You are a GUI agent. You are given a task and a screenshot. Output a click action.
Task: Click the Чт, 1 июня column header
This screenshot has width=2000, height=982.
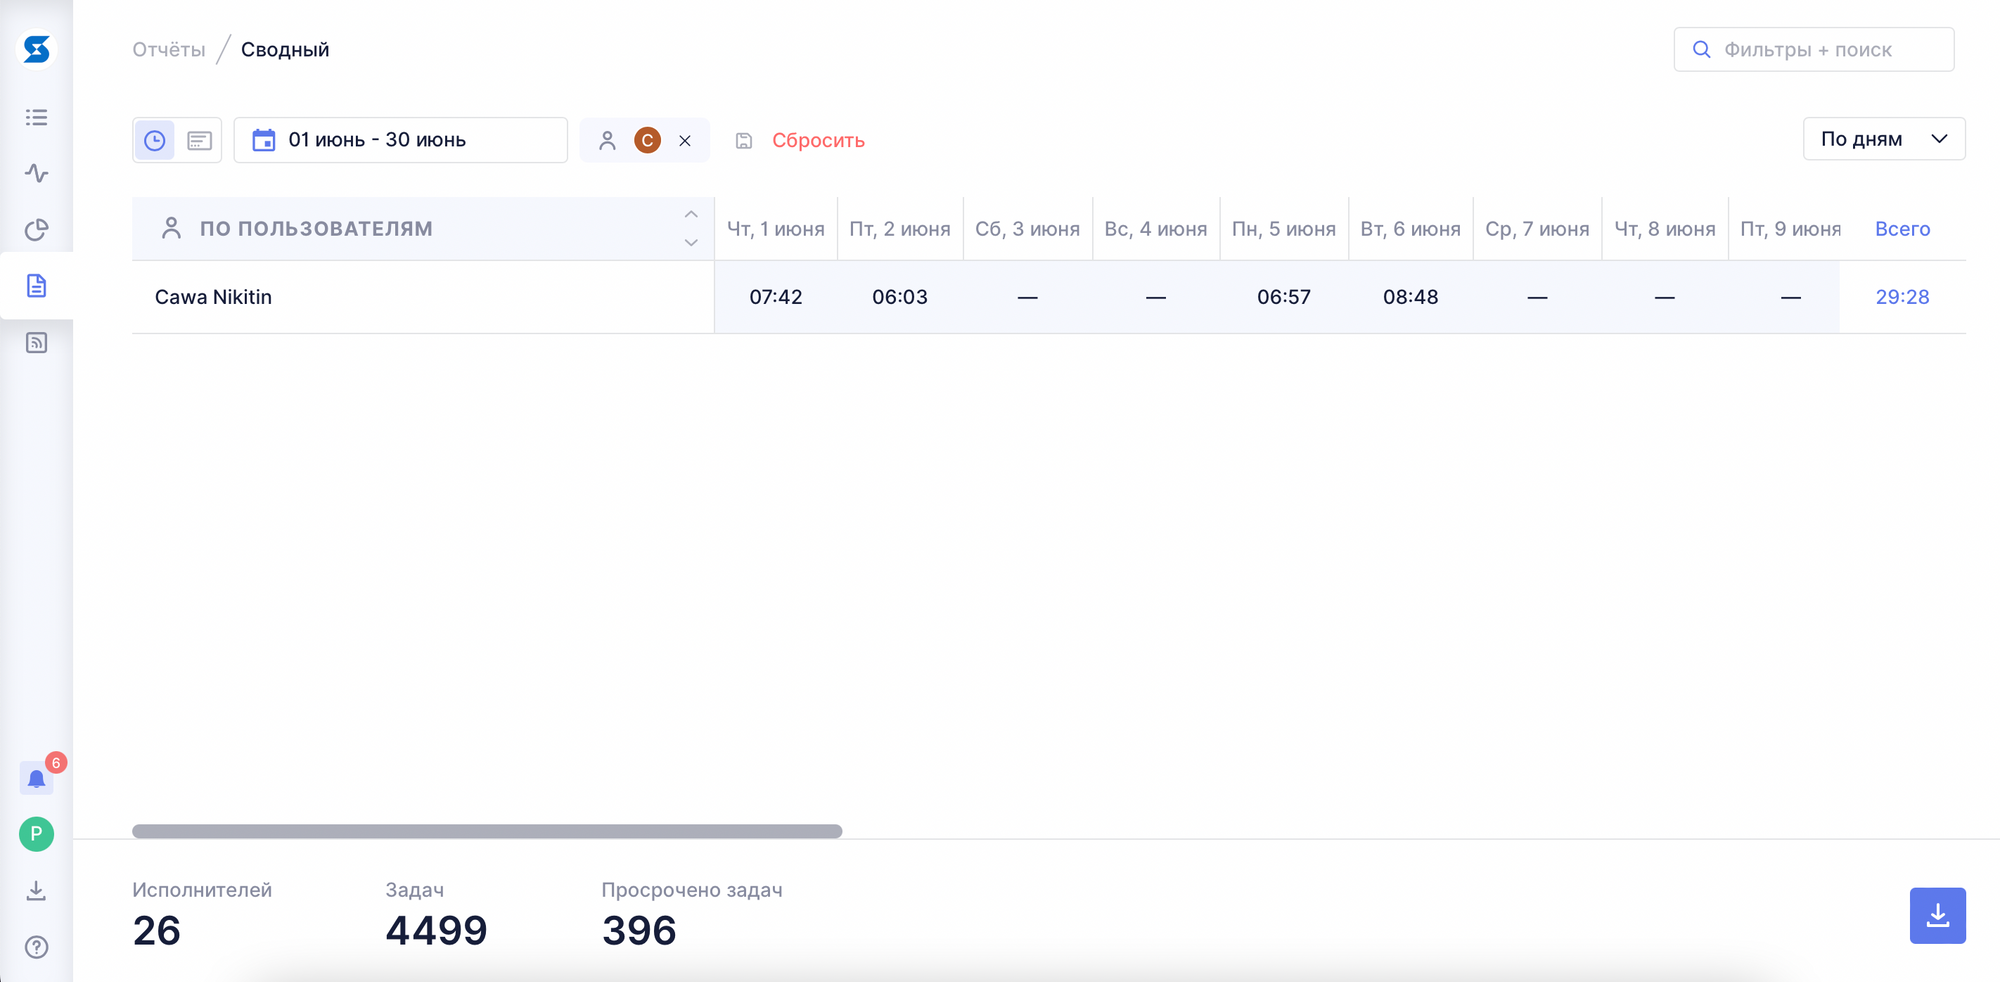click(776, 229)
